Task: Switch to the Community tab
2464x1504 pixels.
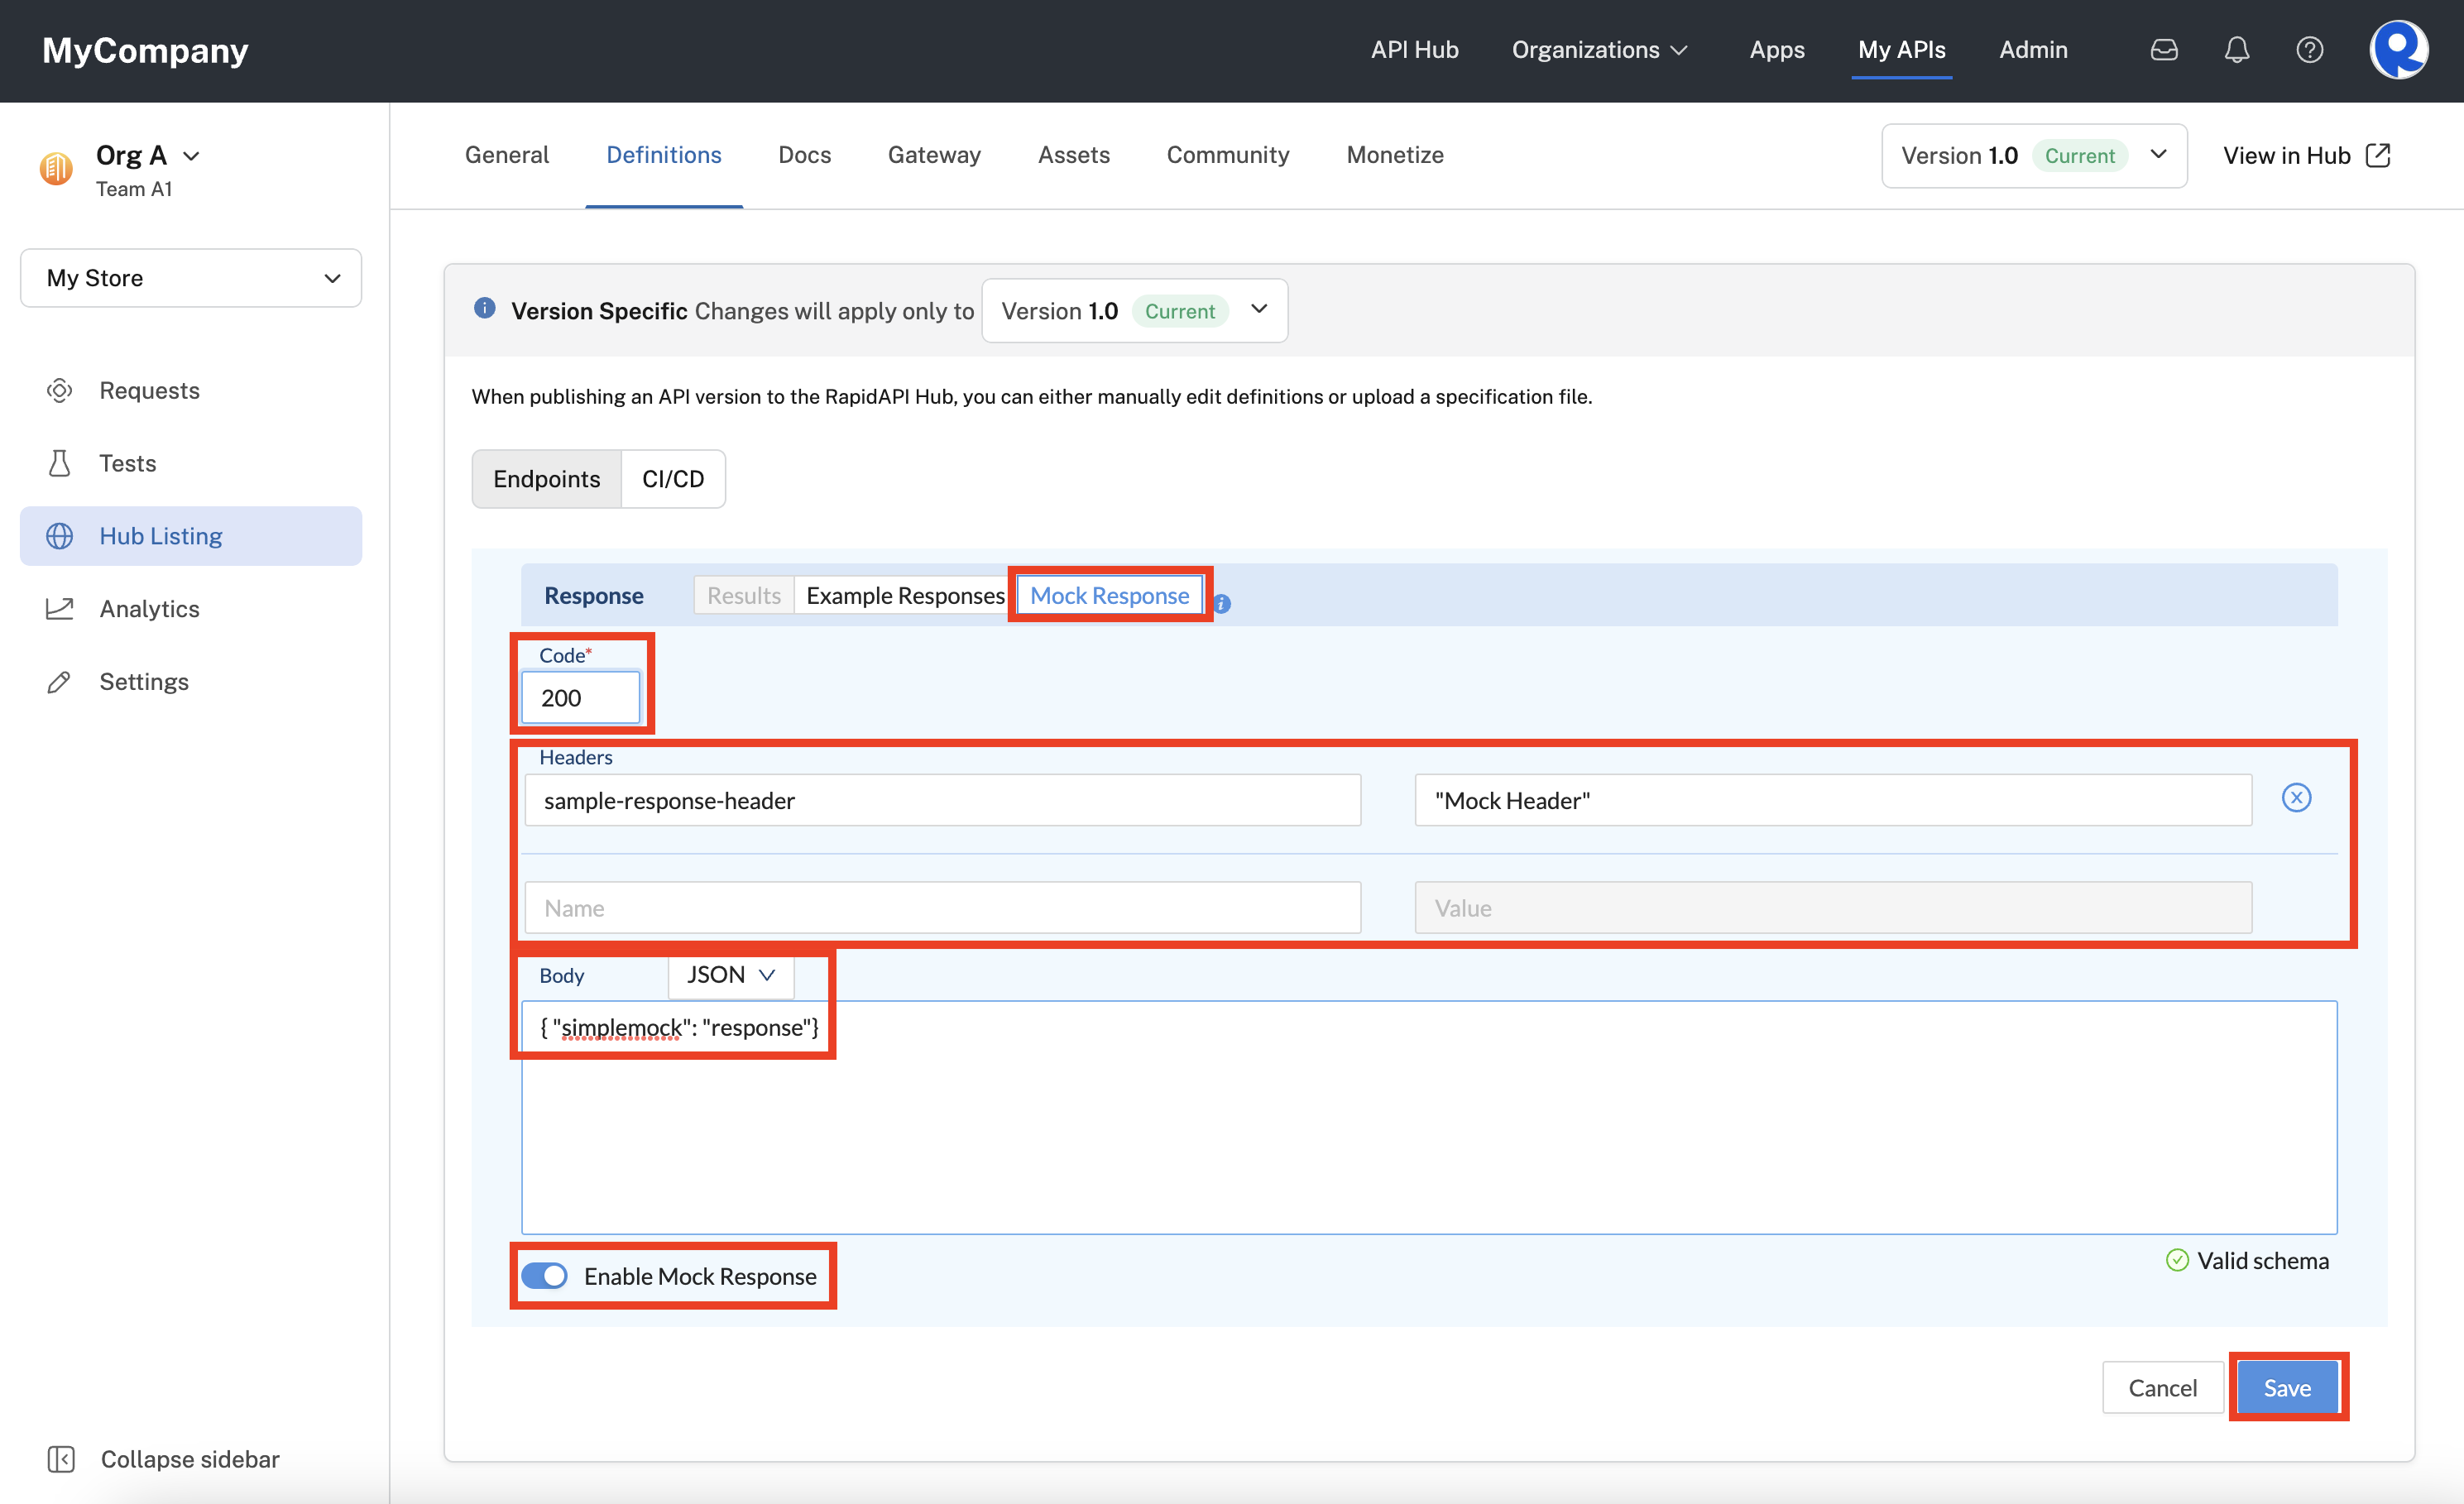Action: [x=1227, y=155]
